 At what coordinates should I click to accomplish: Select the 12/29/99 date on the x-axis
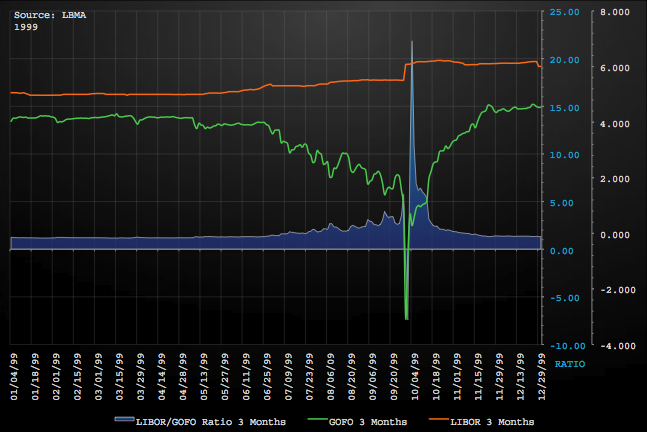[x=543, y=376]
